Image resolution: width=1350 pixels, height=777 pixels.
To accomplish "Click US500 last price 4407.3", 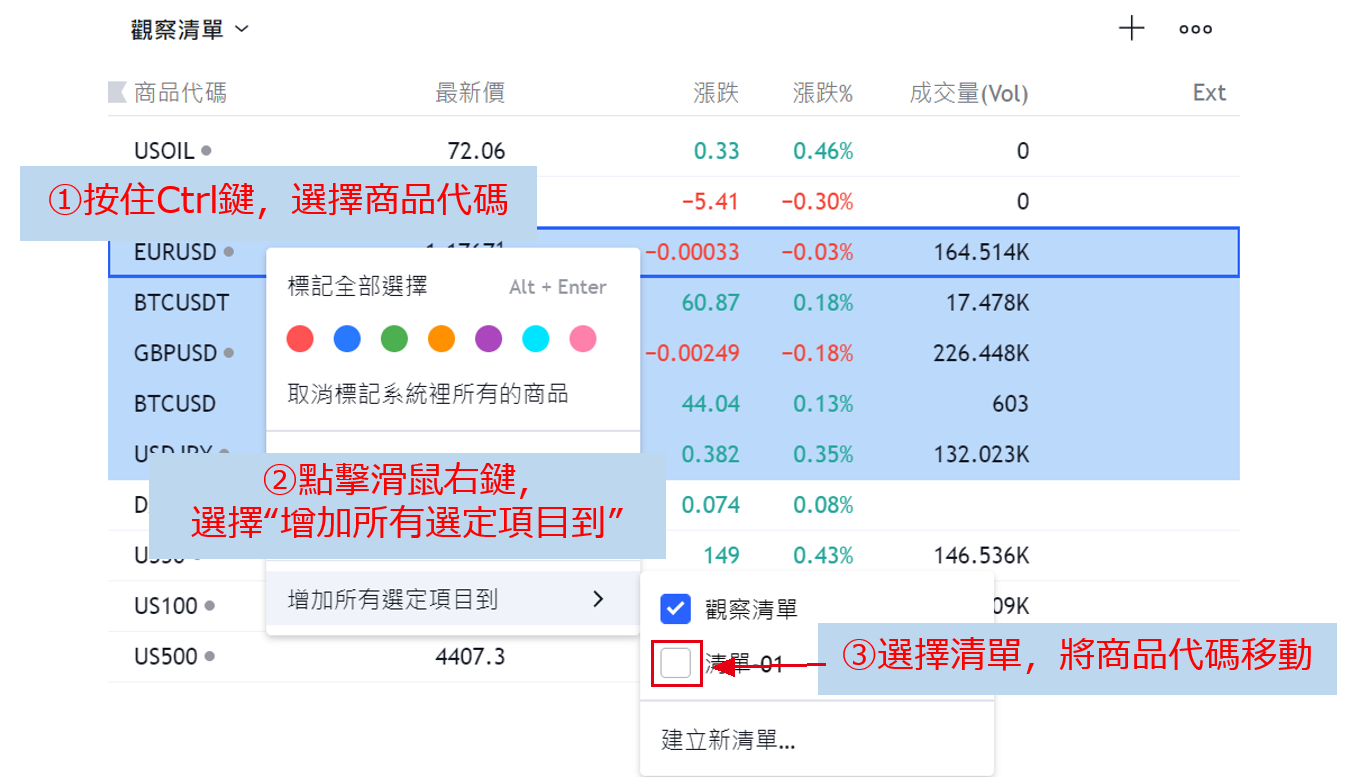I will coord(470,657).
